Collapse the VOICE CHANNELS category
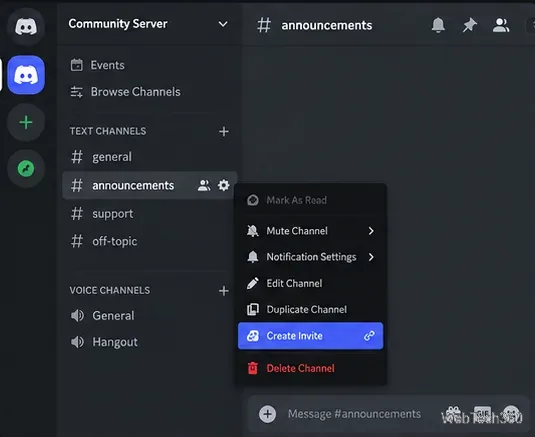 tap(110, 290)
